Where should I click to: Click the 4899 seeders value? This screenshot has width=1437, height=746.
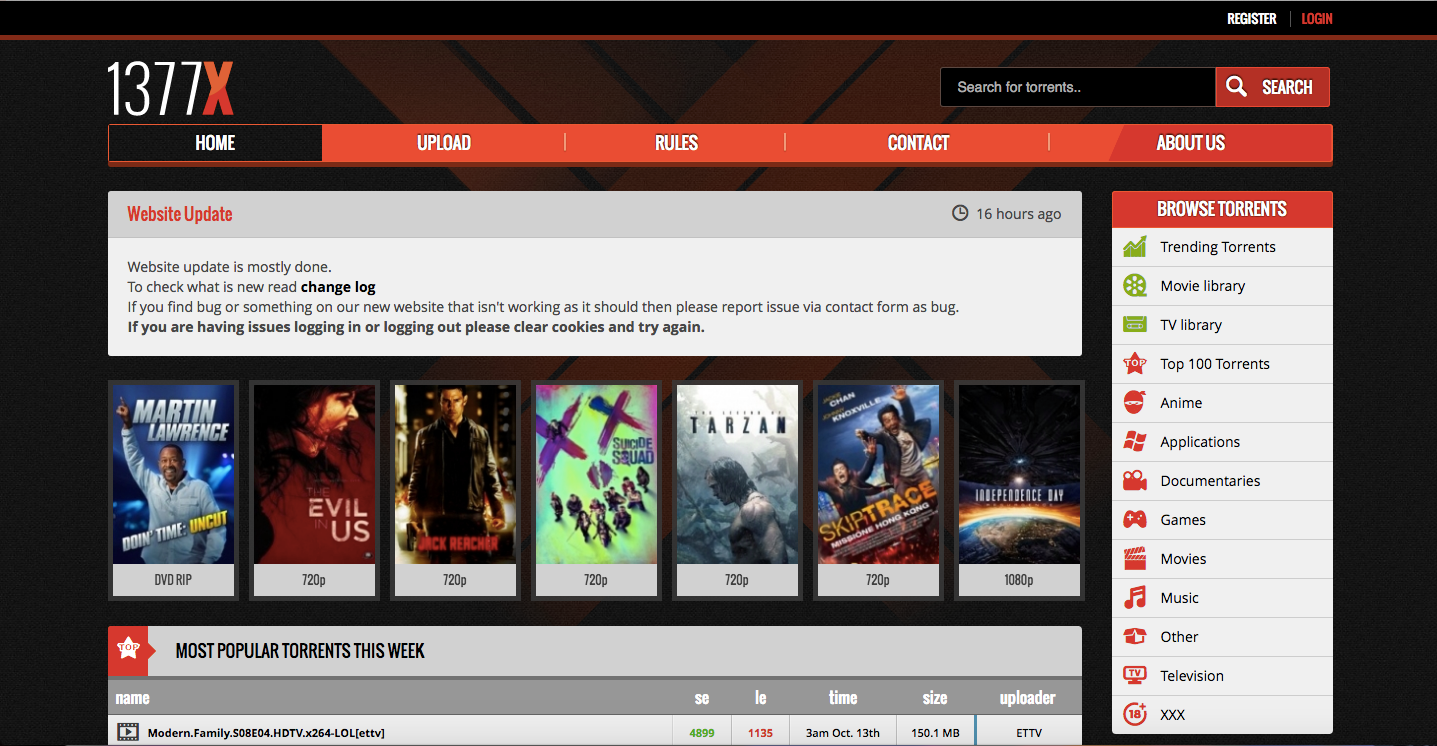702,733
